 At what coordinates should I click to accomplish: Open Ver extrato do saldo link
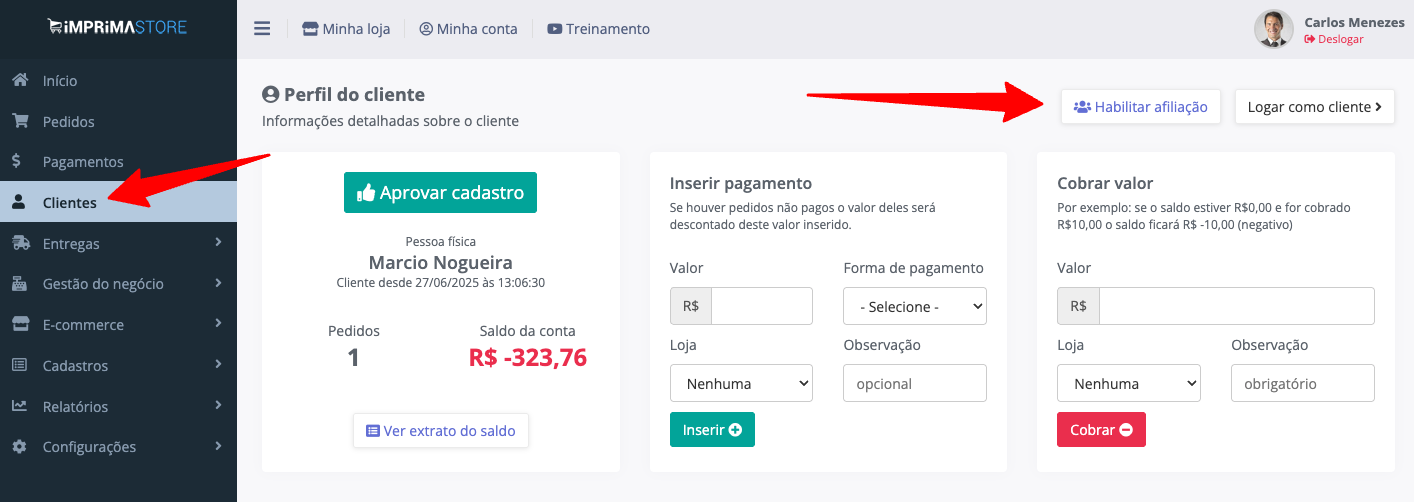441,431
